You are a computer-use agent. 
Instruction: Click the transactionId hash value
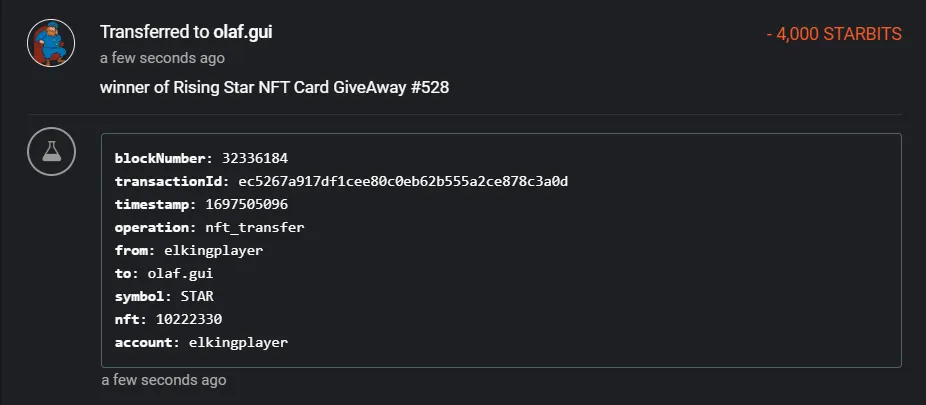coord(403,181)
